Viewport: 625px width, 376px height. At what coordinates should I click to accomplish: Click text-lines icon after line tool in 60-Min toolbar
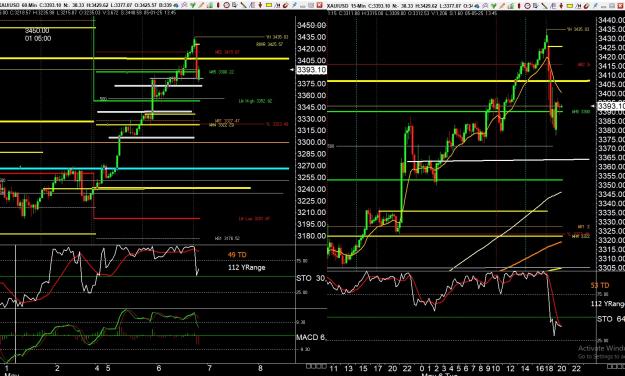tap(252, 5)
